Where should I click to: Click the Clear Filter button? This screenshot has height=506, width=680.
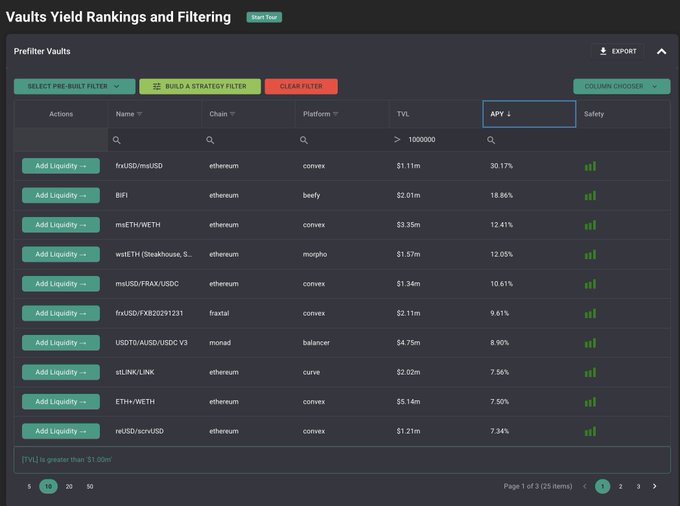(301, 86)
